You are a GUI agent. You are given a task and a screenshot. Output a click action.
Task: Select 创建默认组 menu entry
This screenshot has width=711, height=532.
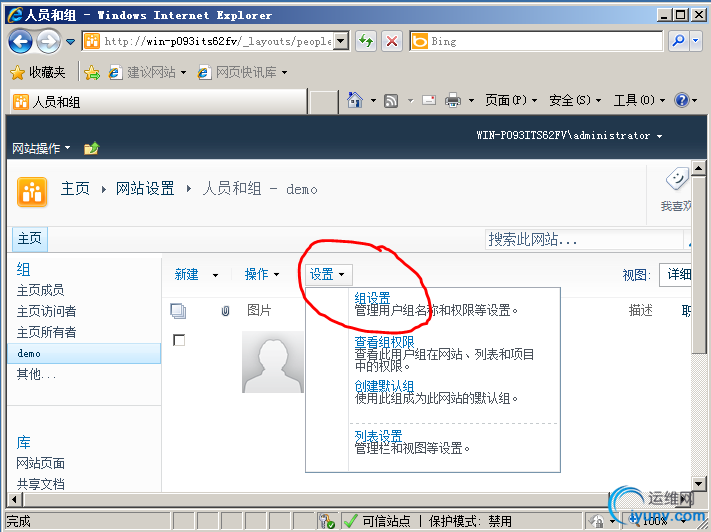[384, 386]
